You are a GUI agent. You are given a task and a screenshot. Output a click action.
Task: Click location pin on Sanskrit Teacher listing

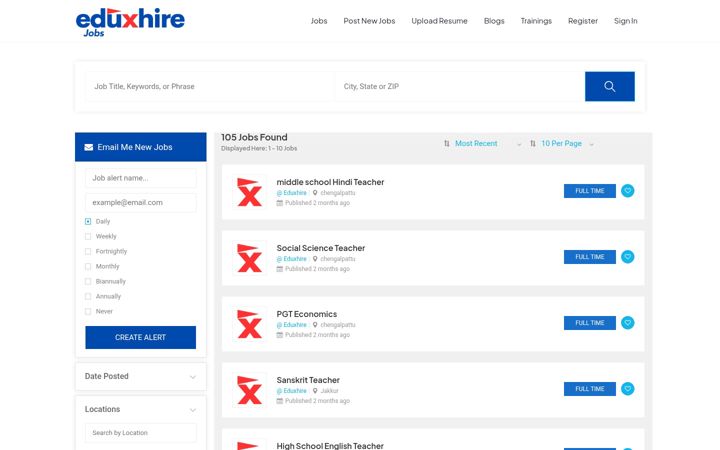coord(315,391)
